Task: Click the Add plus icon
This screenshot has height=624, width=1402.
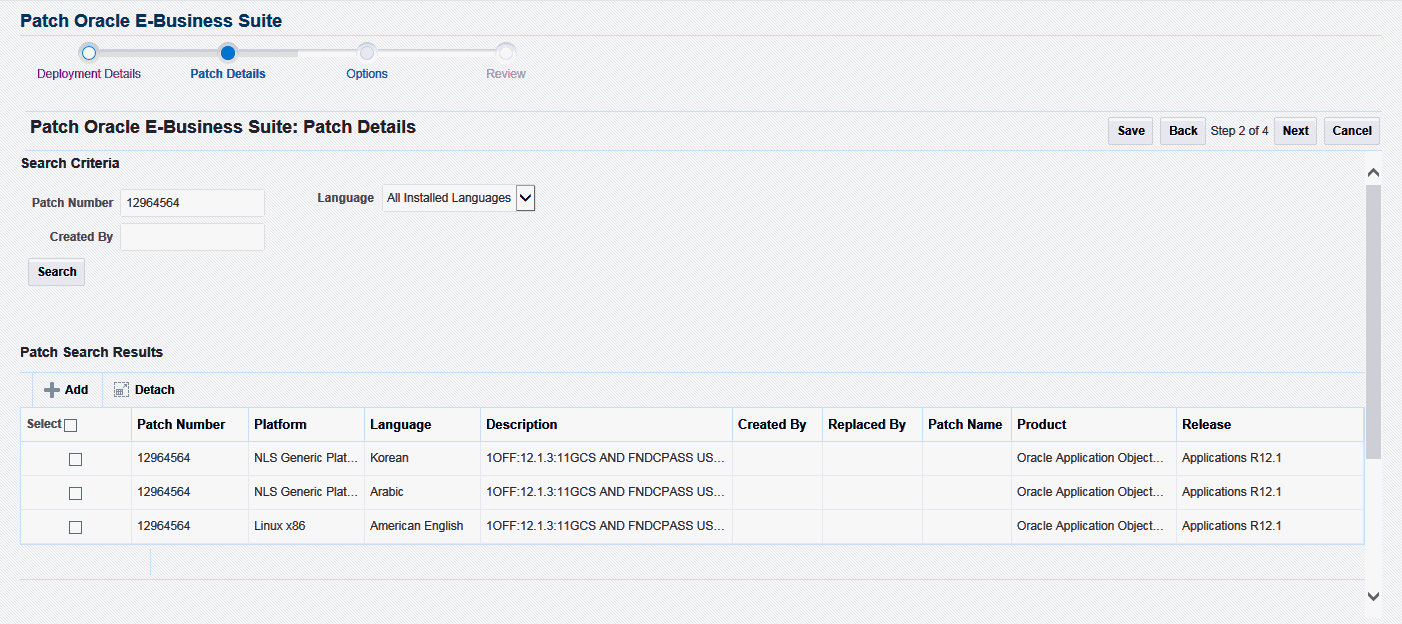Action: coord(52,390)
